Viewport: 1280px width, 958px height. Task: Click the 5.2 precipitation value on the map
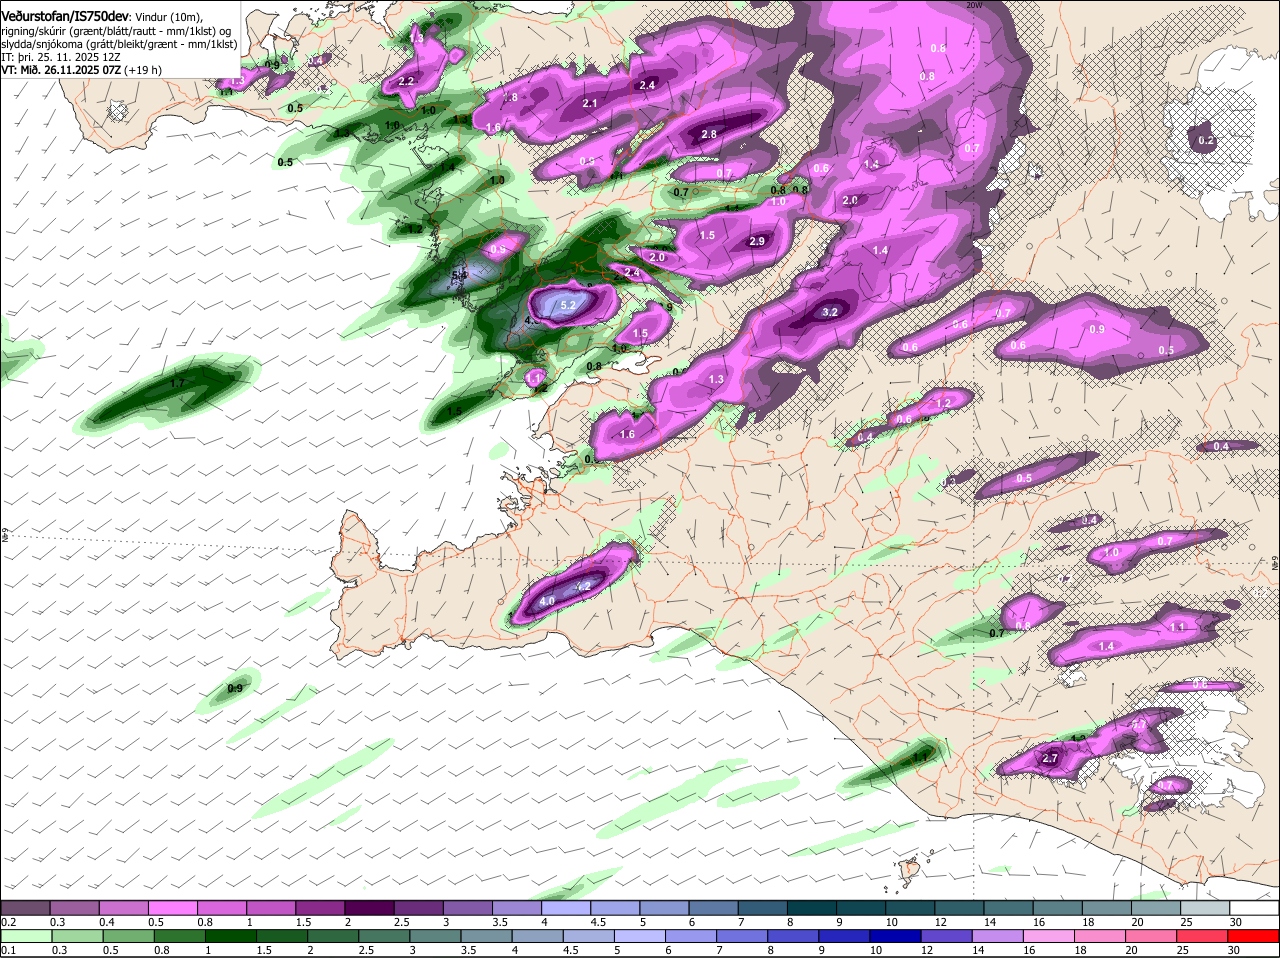[568, 305]
